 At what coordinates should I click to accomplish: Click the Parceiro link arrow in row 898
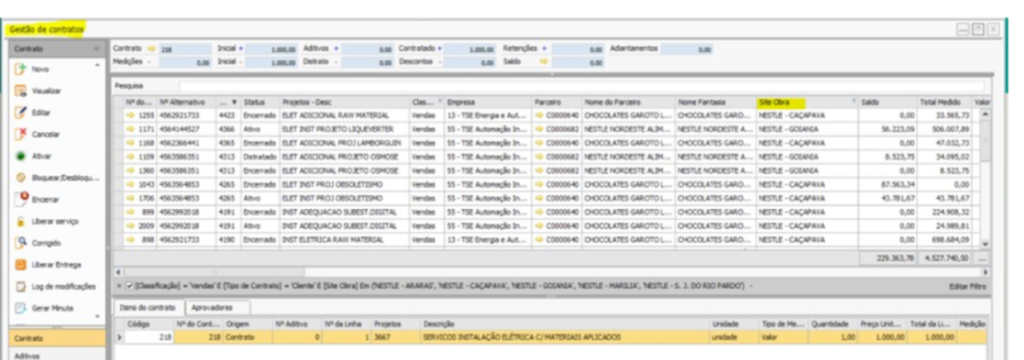[x=539, y=239]
